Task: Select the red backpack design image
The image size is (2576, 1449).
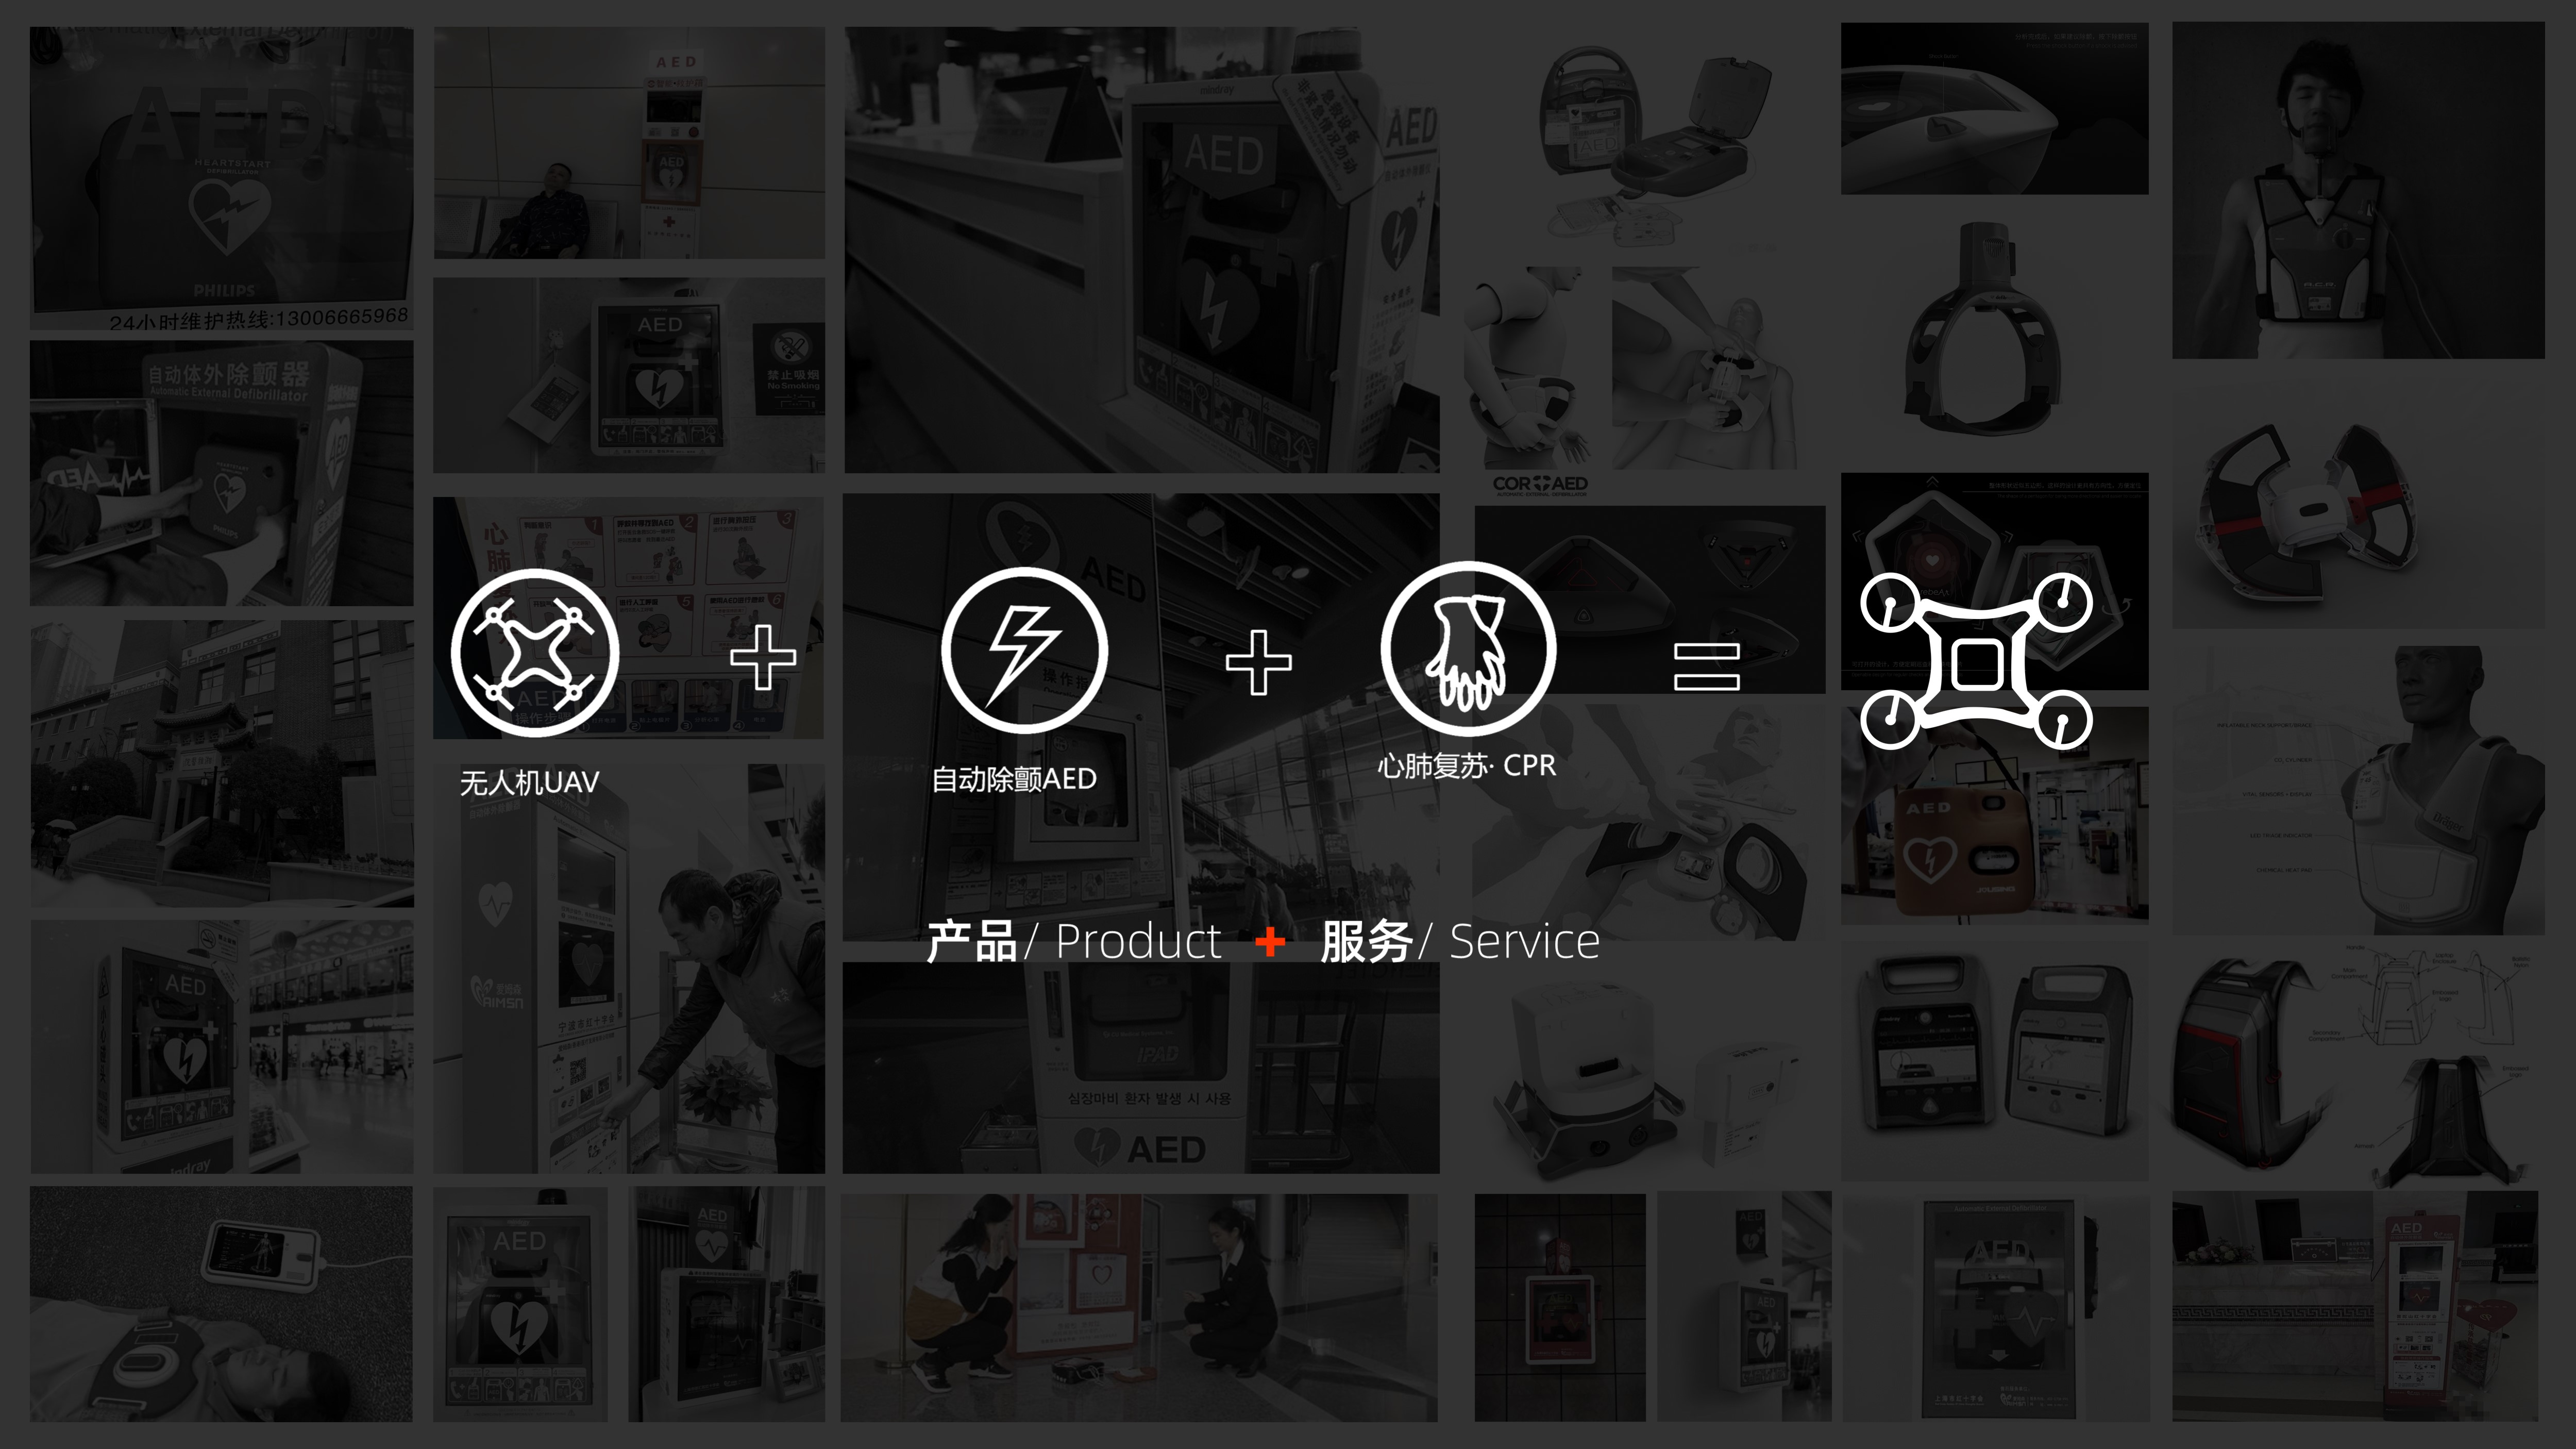Action: (x=2358, y=1063)
